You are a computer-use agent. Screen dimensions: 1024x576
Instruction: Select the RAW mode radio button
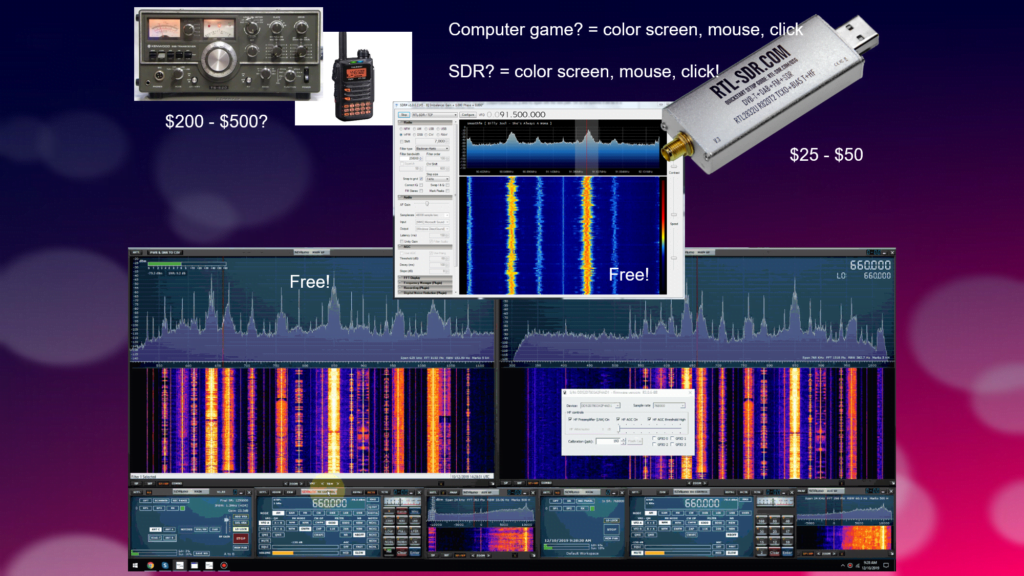[440, 135]
